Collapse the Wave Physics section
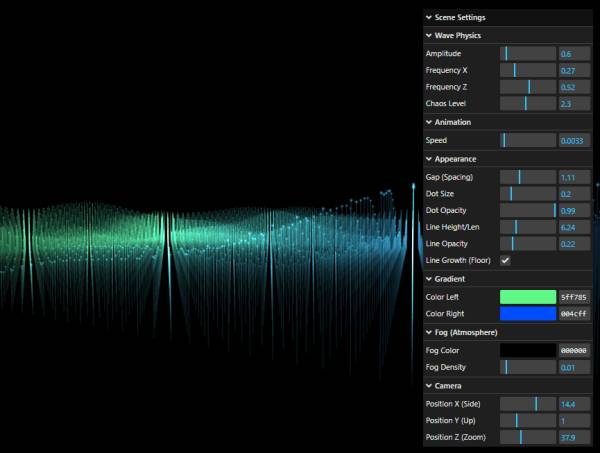The image size is (600, 453). point(457,36)
